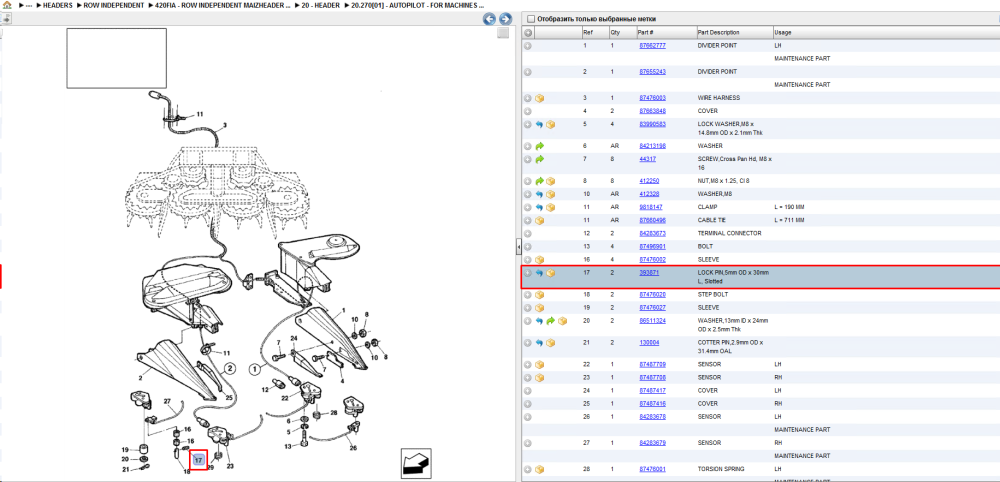Click the box icon on the 87487709 SENSOR LH row
Screen dimensions: 1000x482
pyautogui.click(x=539, y=365)
